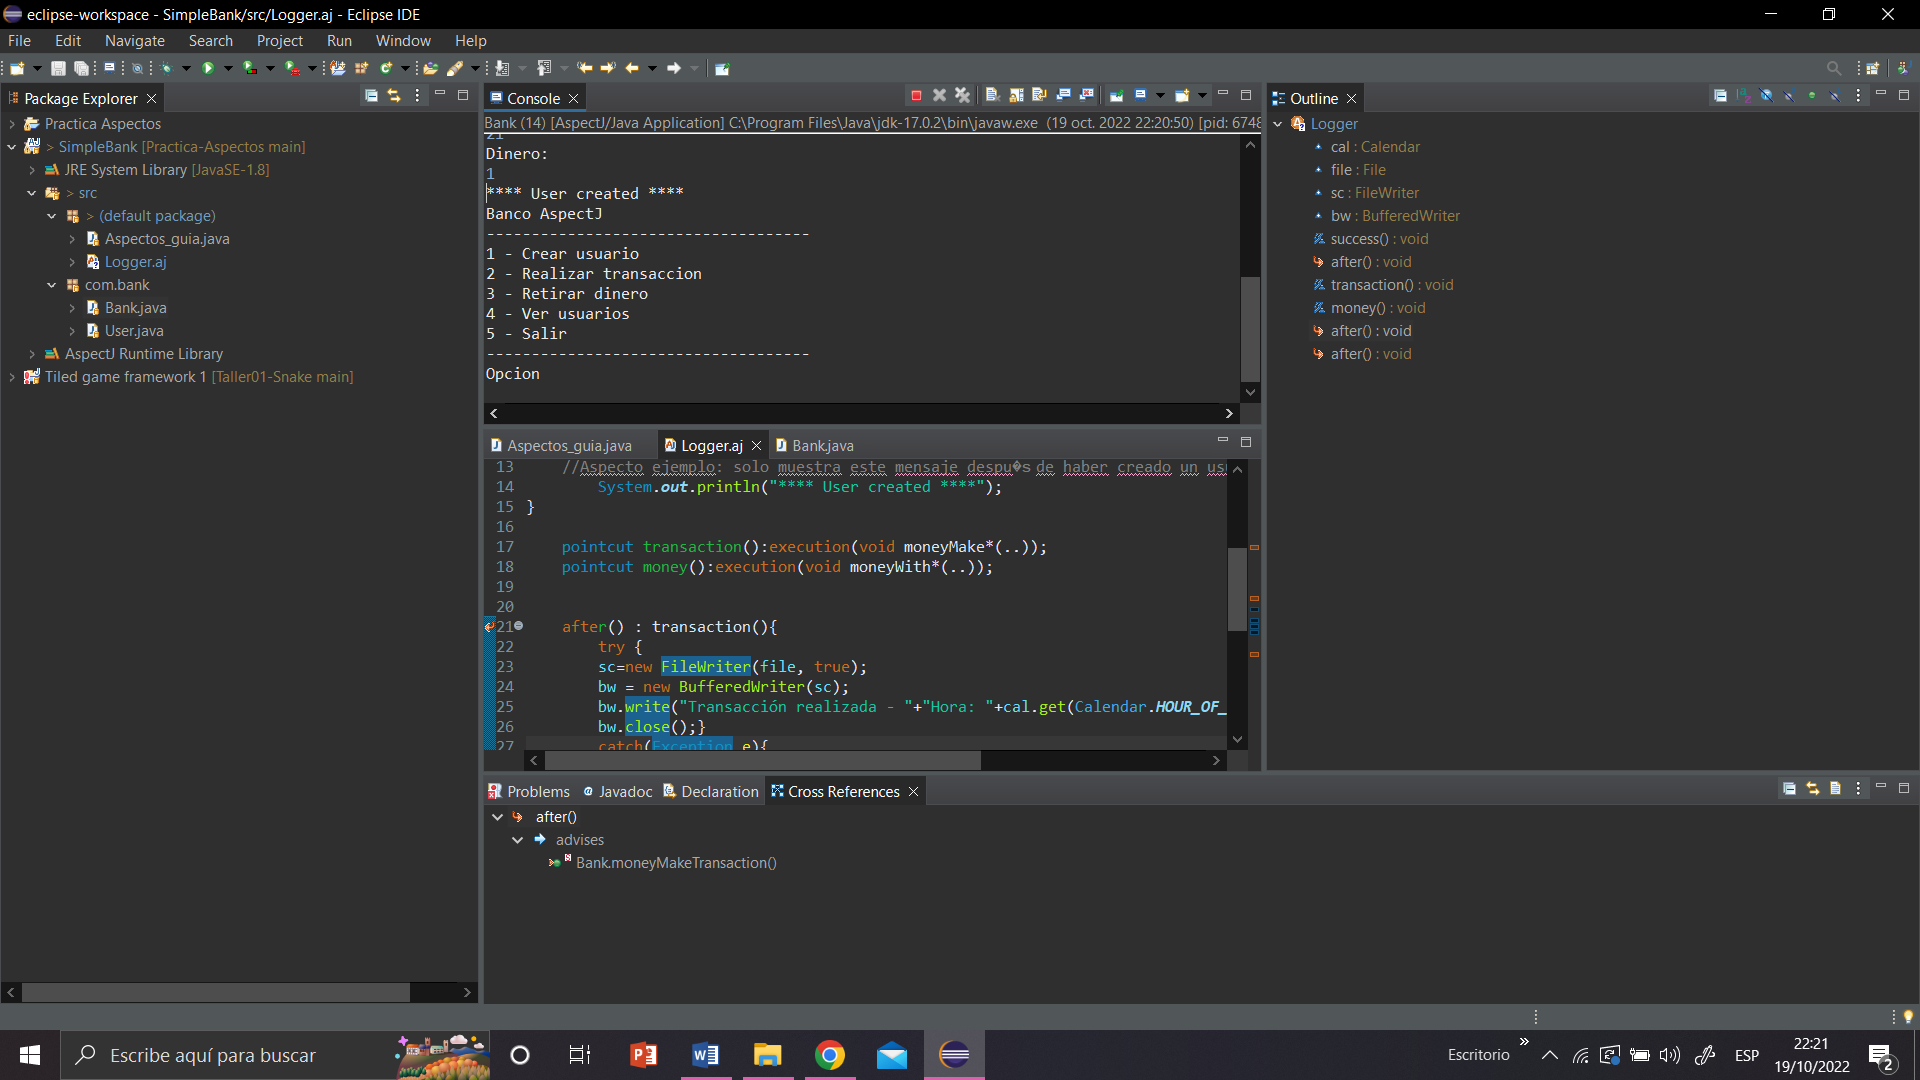Toggle alphabetical sorting in Outline
The image size is (1920, 1080).
[1744, 96]
